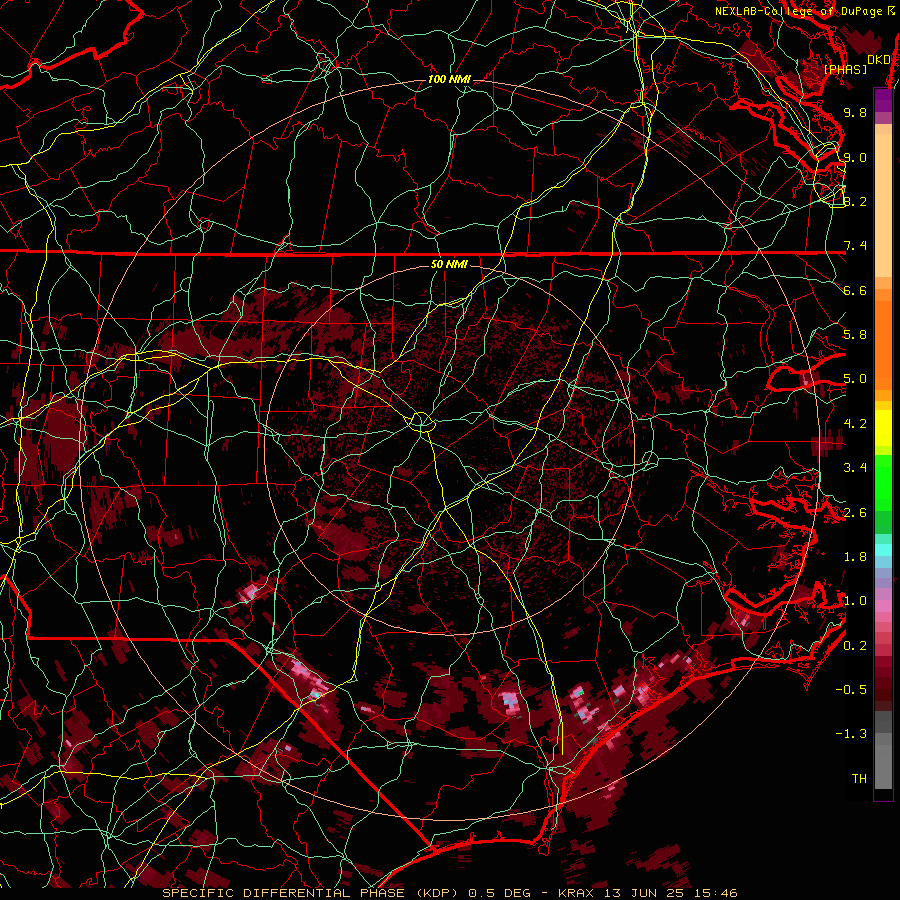Click the 1.8 scale value
The image size is (900, 900).
point(855,557)
